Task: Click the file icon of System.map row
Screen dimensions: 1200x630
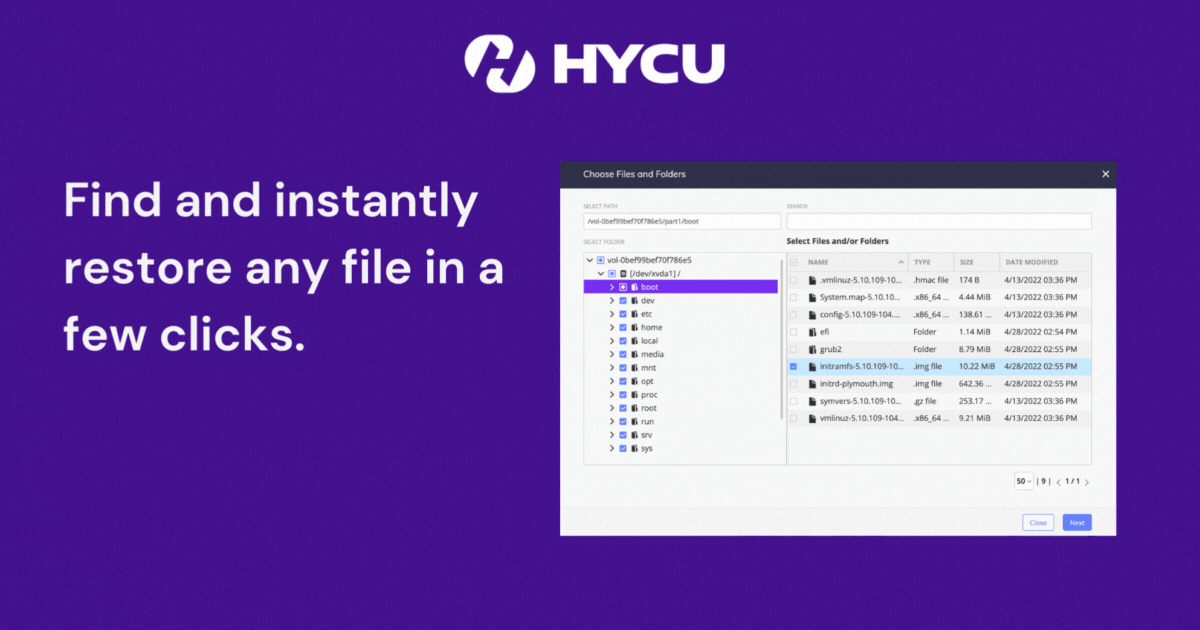Action: (812, 297)
